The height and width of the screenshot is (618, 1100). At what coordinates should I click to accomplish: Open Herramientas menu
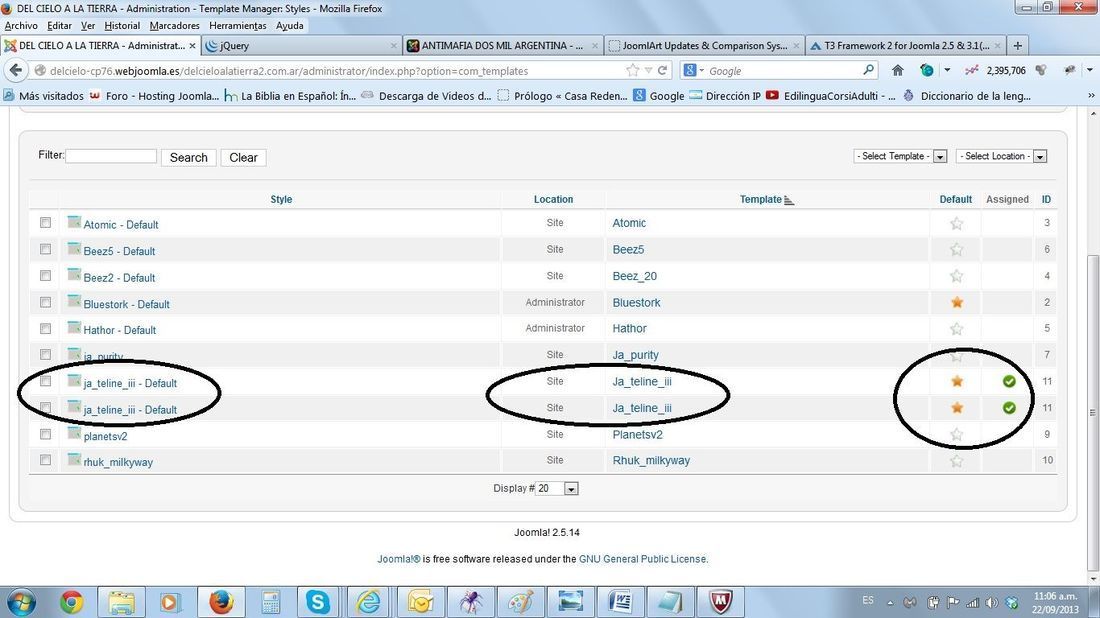click(238, 25)
